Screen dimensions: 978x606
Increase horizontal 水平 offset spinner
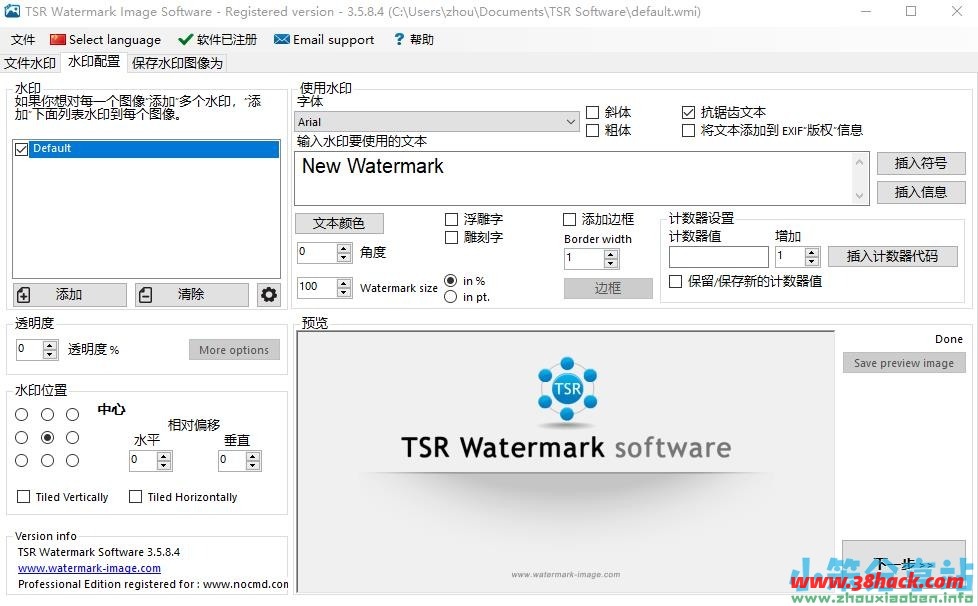tap(163, 457)
